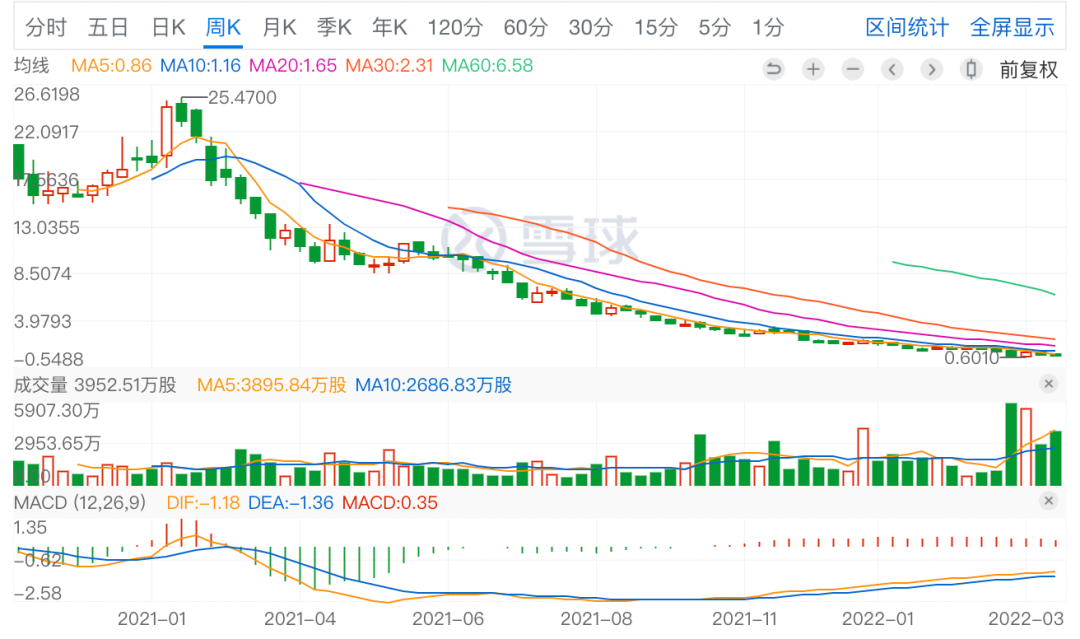The width and height of the screenshot is (1080, 639).
Task: Click the 2021-06 date axis label
Action: (448, 618)
